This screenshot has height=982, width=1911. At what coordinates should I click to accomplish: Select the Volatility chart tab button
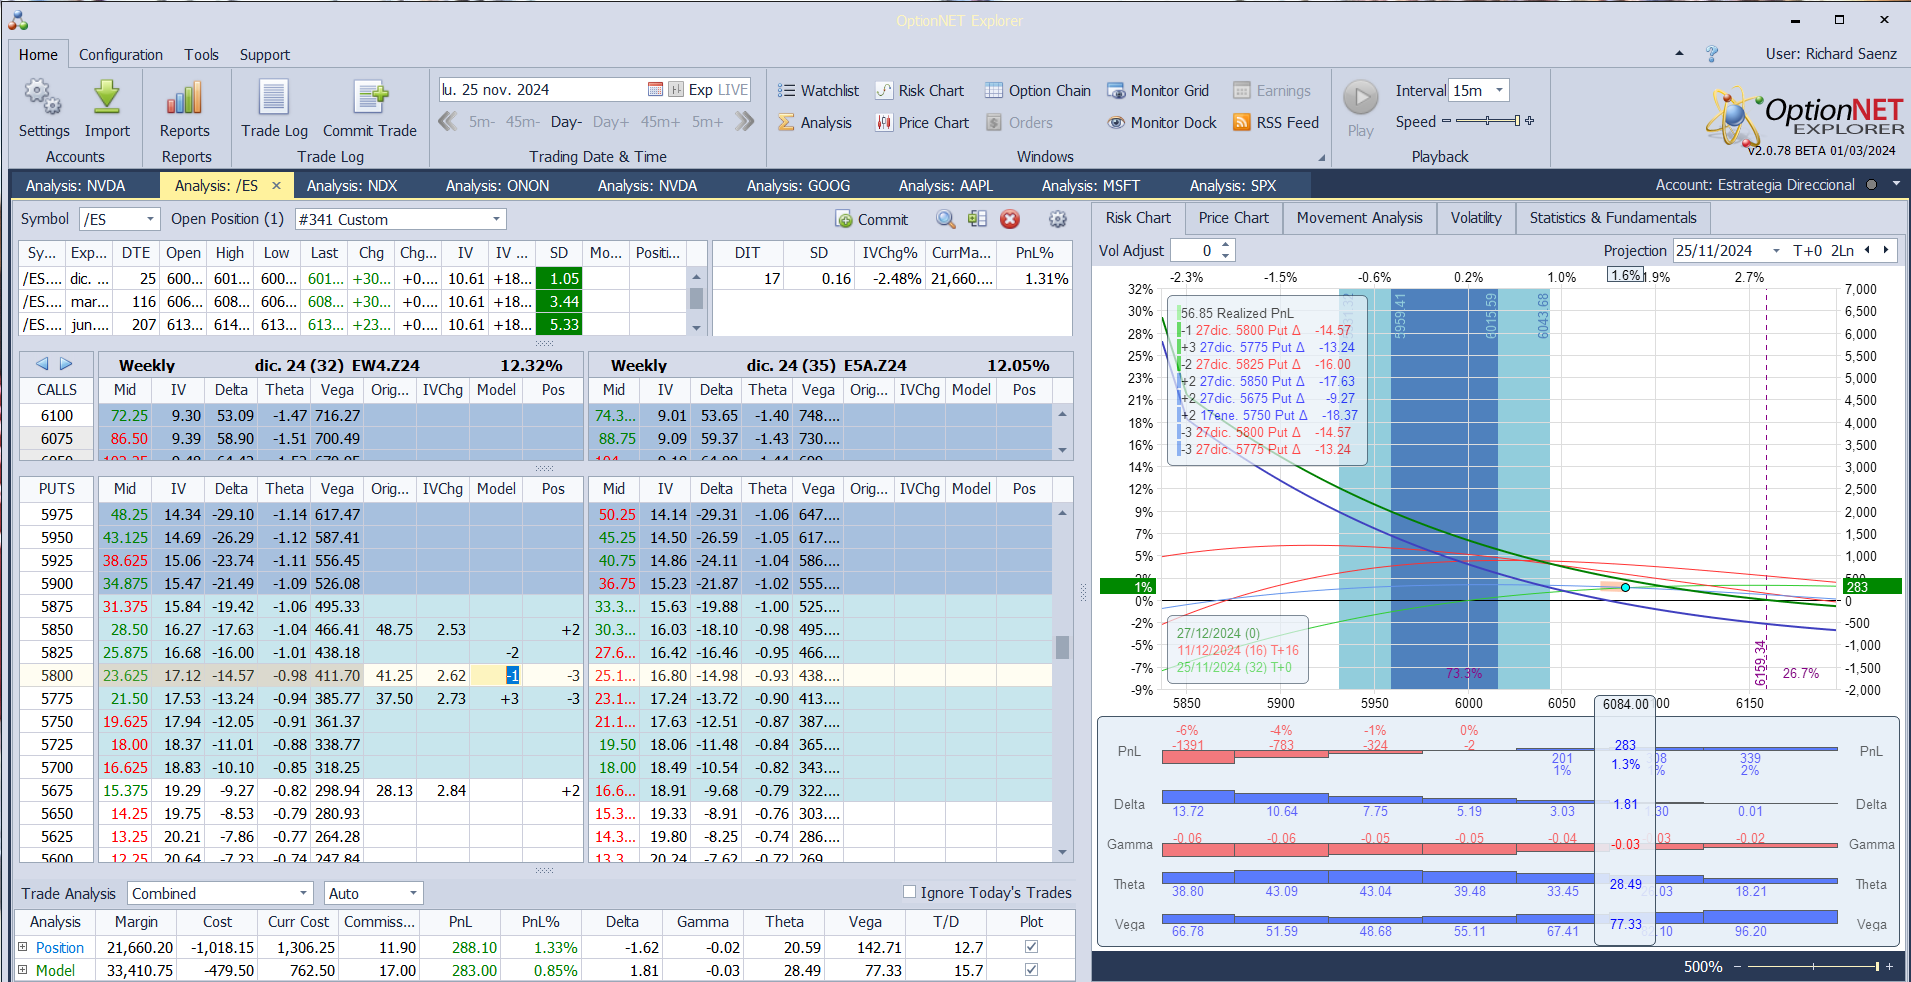pos(1475,218)
